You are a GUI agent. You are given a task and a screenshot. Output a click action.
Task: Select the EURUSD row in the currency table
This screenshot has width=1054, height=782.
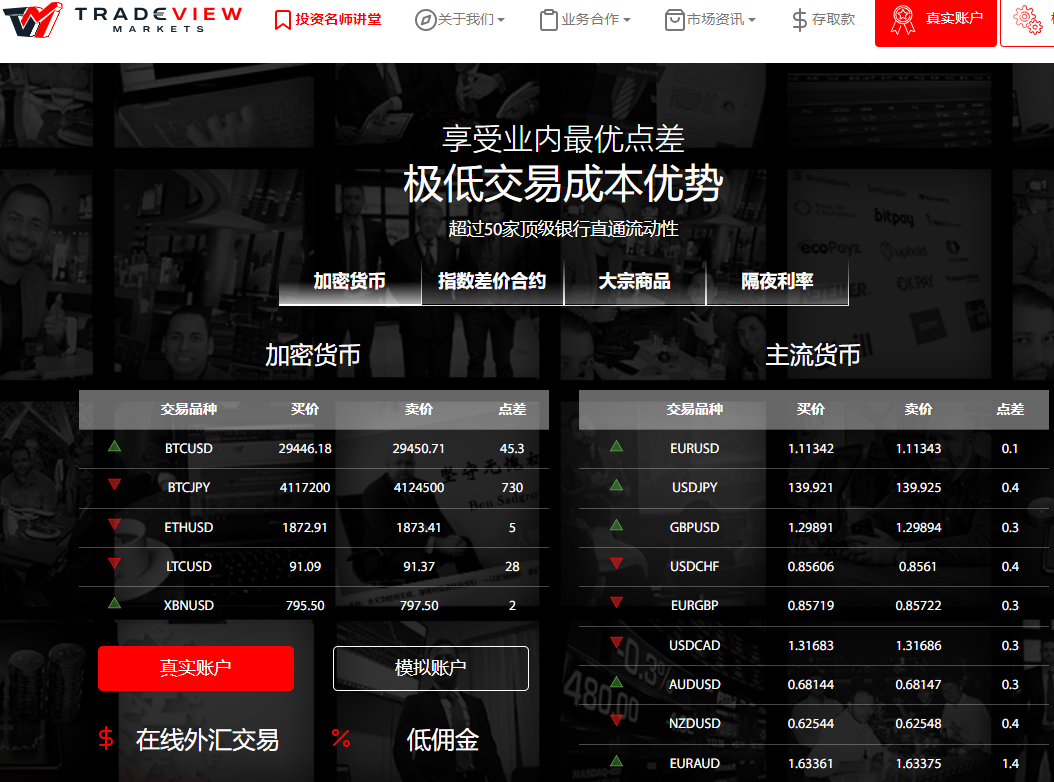(x=694, y=448)
